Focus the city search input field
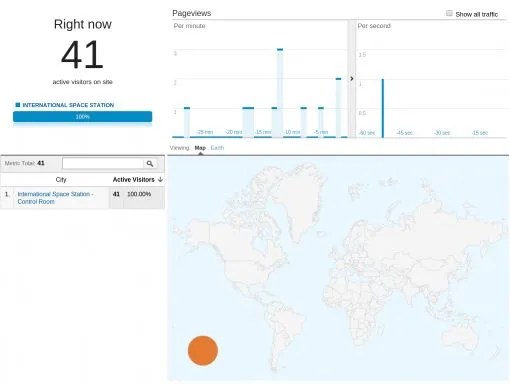Image resolution: width=510 pixels, height=384 pixels. click(103, 163)
